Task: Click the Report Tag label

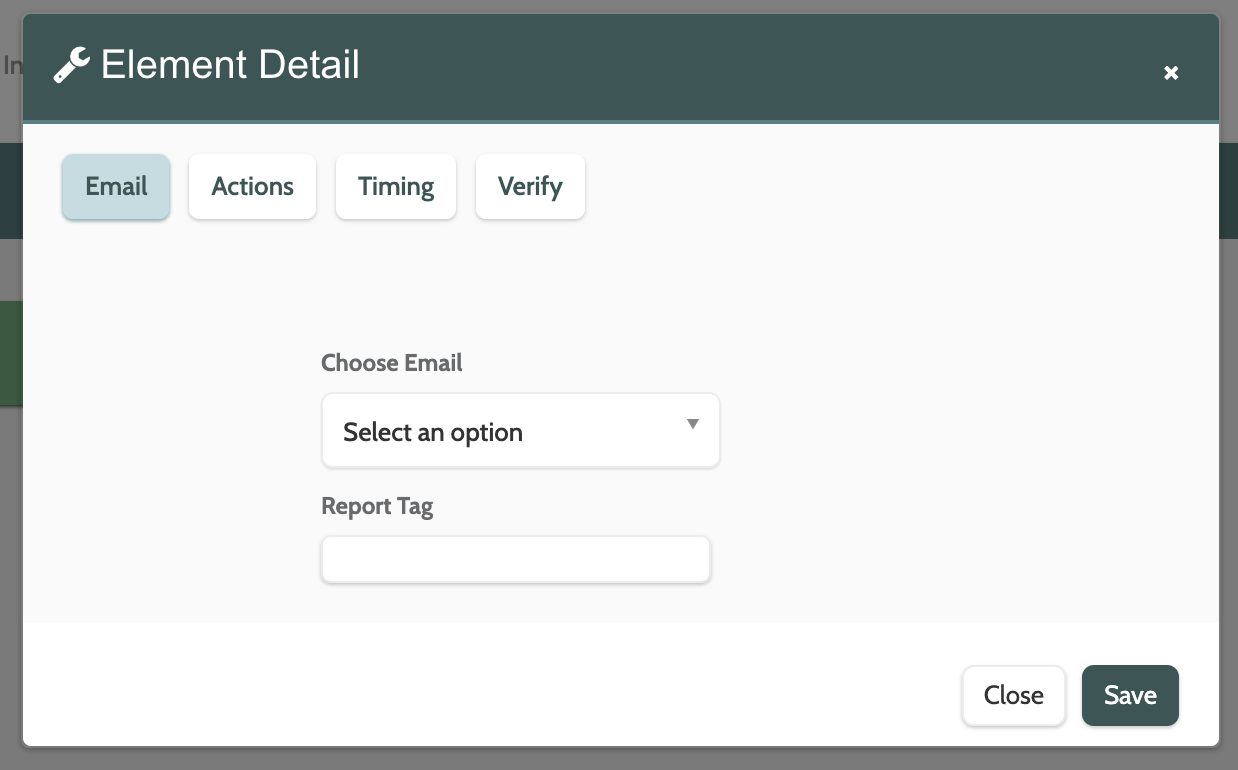Action: [377, 507]
